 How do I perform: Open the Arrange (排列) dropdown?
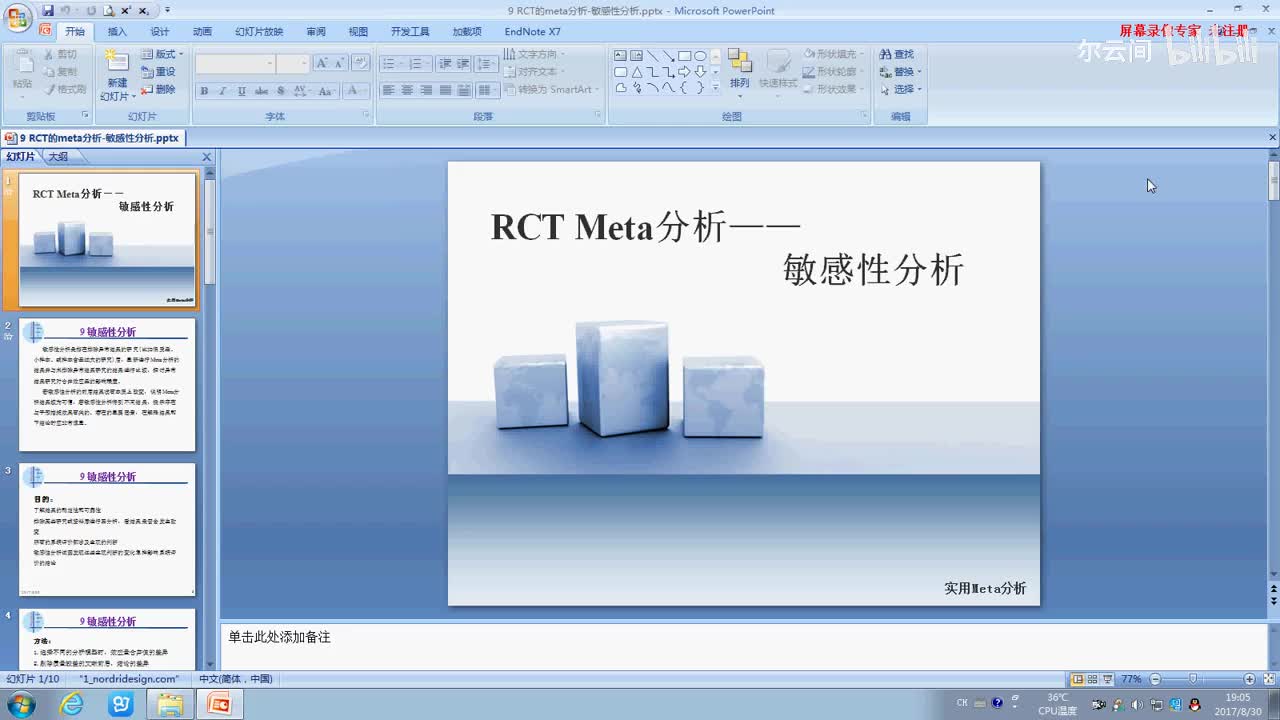point(740,71)
